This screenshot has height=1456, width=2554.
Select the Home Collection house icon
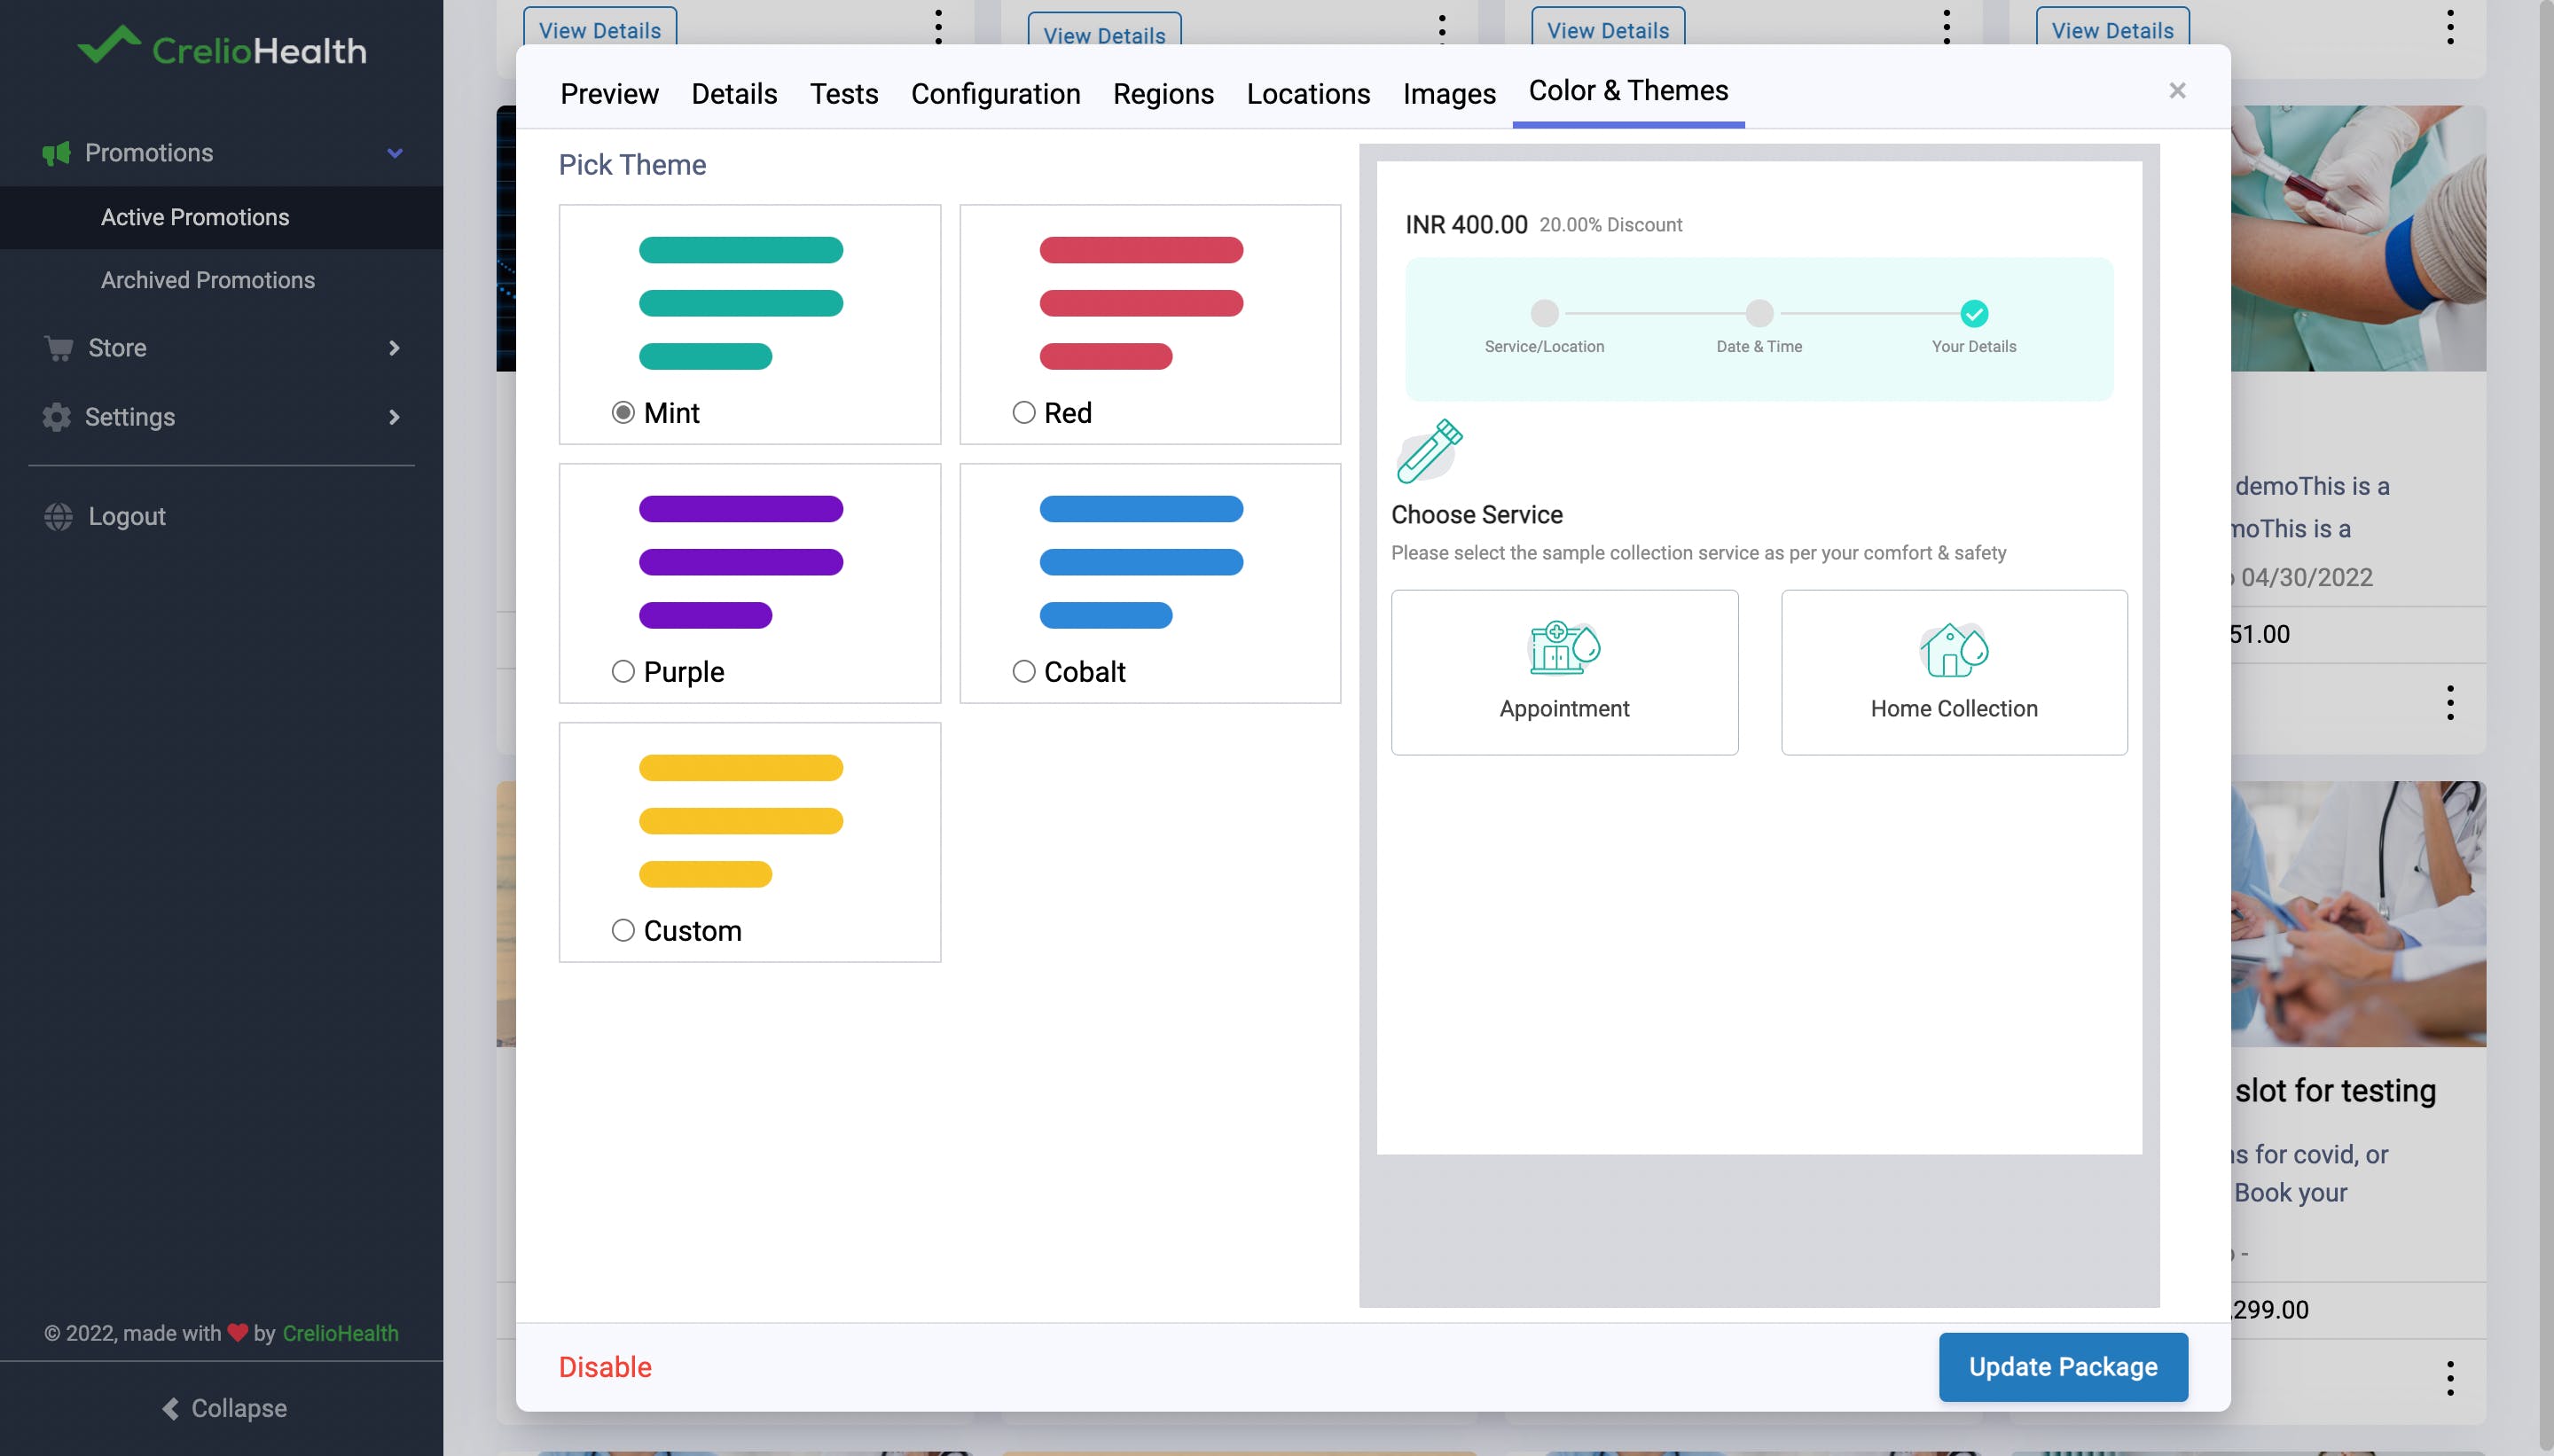coord(1953,650)
